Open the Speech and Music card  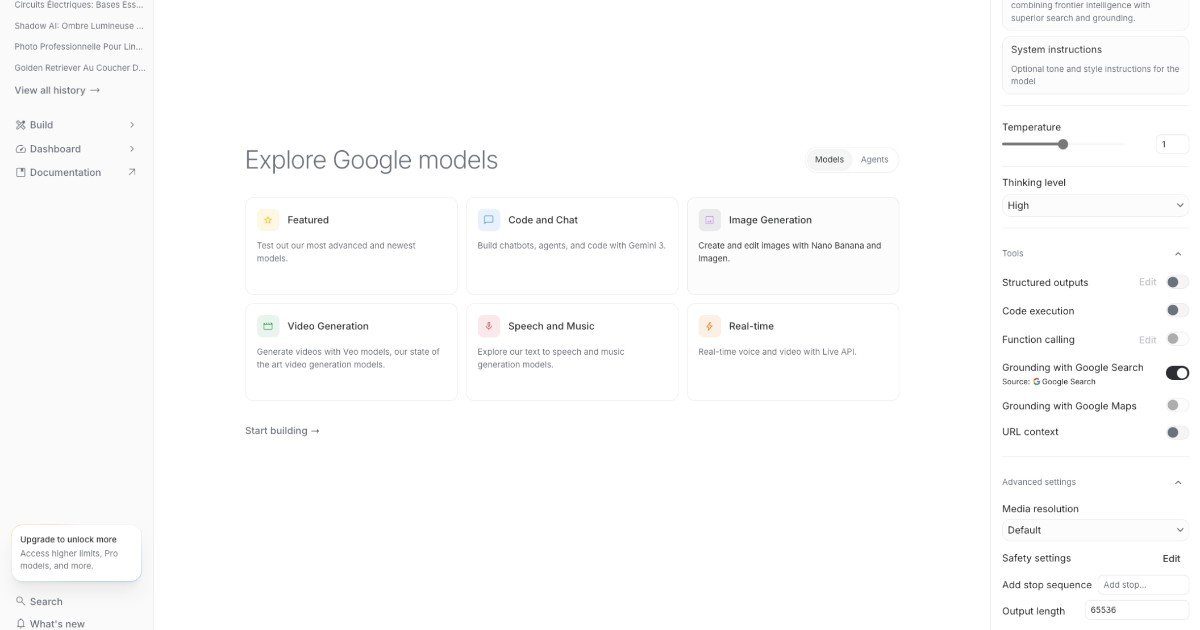572,352
